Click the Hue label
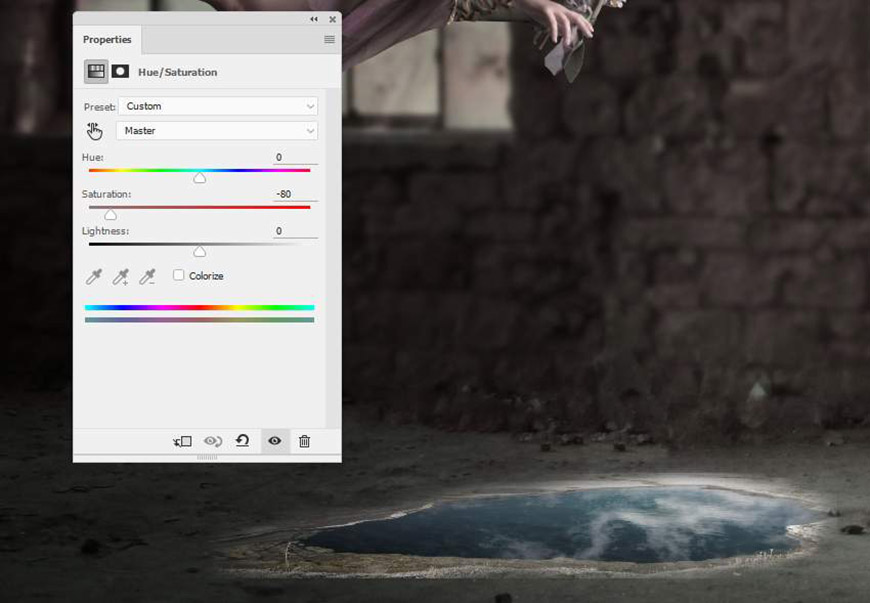This screenshot has height=603, width=870. coord(93,158)
